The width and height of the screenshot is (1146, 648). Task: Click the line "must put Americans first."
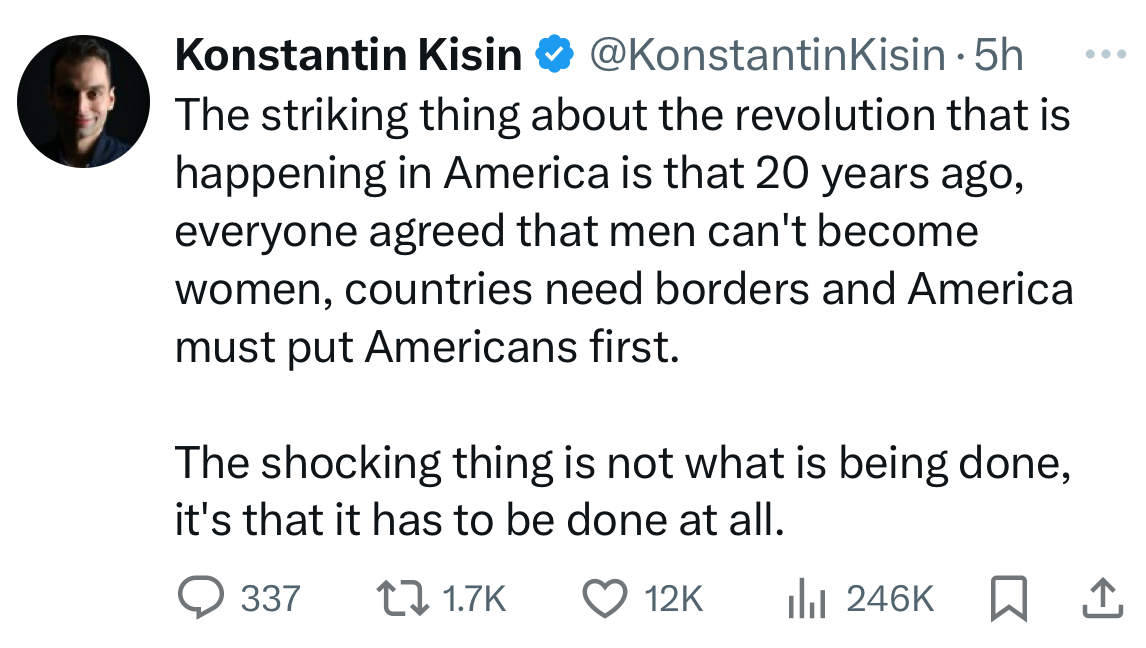[x=425, y=347]
